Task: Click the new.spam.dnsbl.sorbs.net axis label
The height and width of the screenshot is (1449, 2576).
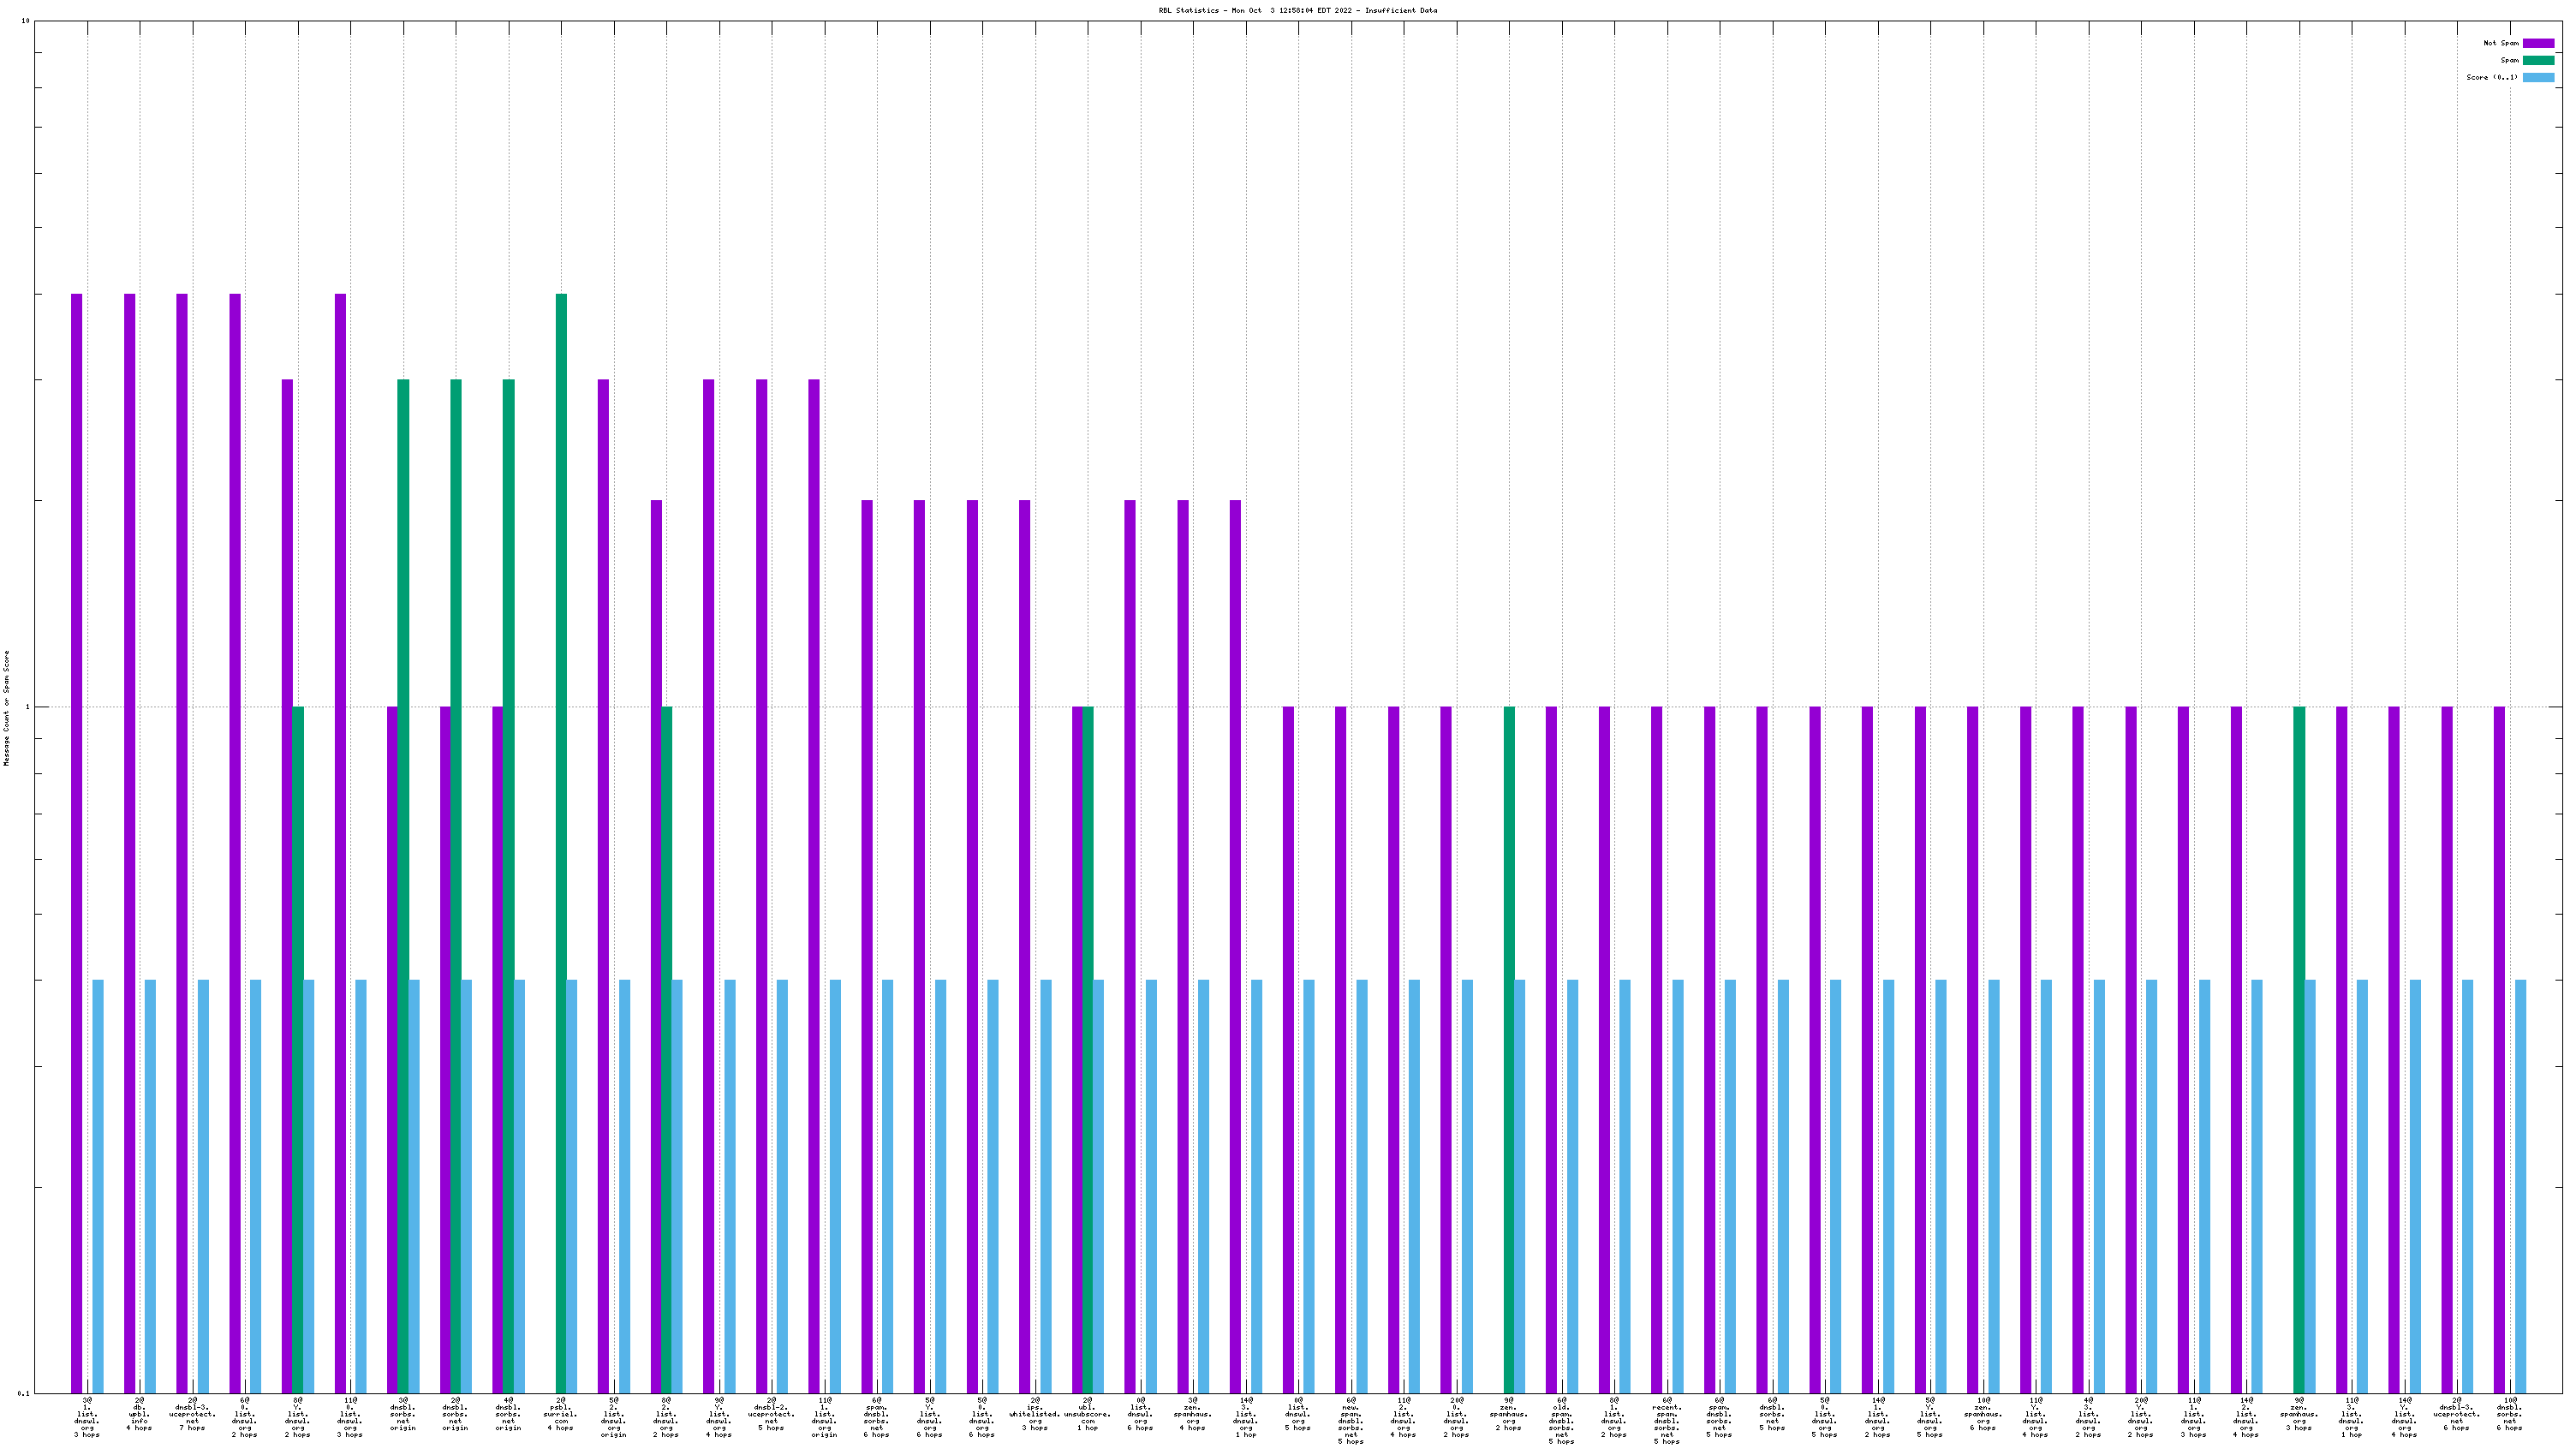Action: point(1350,1421)
